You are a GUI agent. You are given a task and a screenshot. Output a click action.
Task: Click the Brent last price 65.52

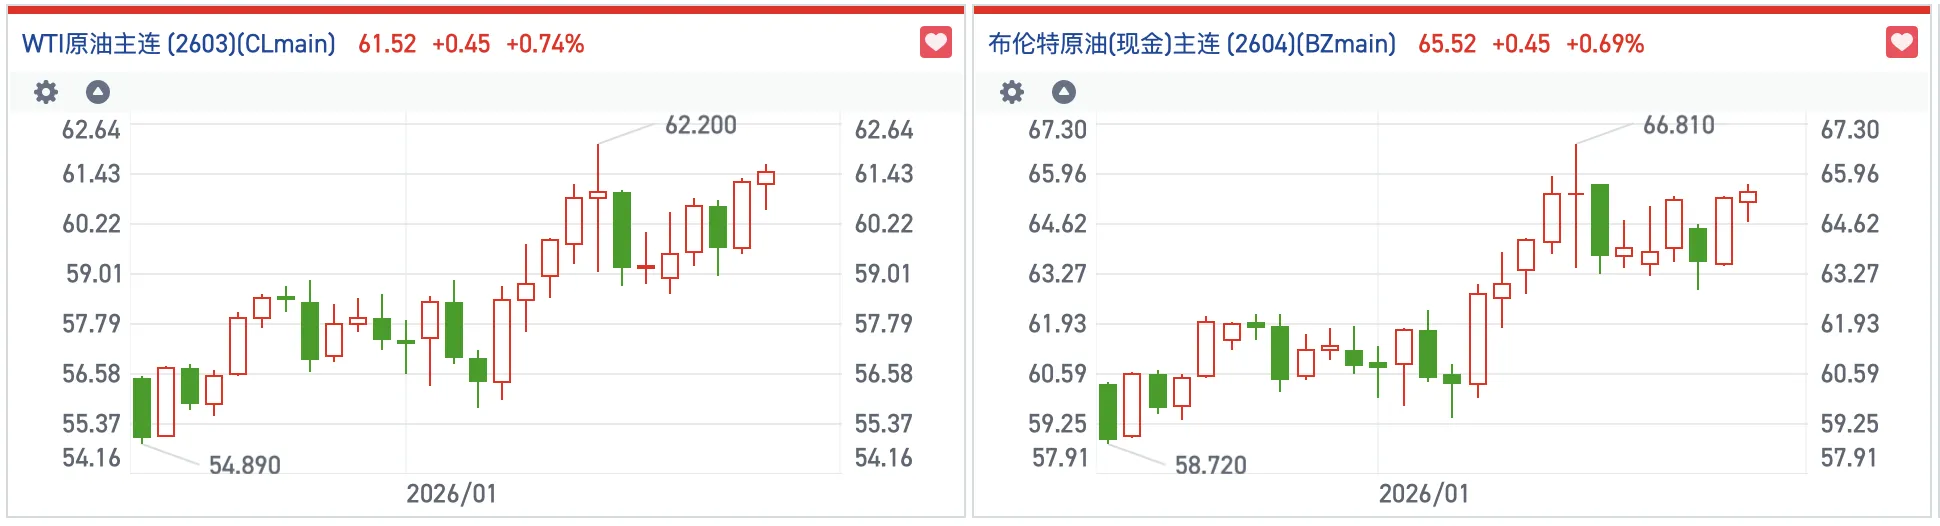pos(1447,44)
